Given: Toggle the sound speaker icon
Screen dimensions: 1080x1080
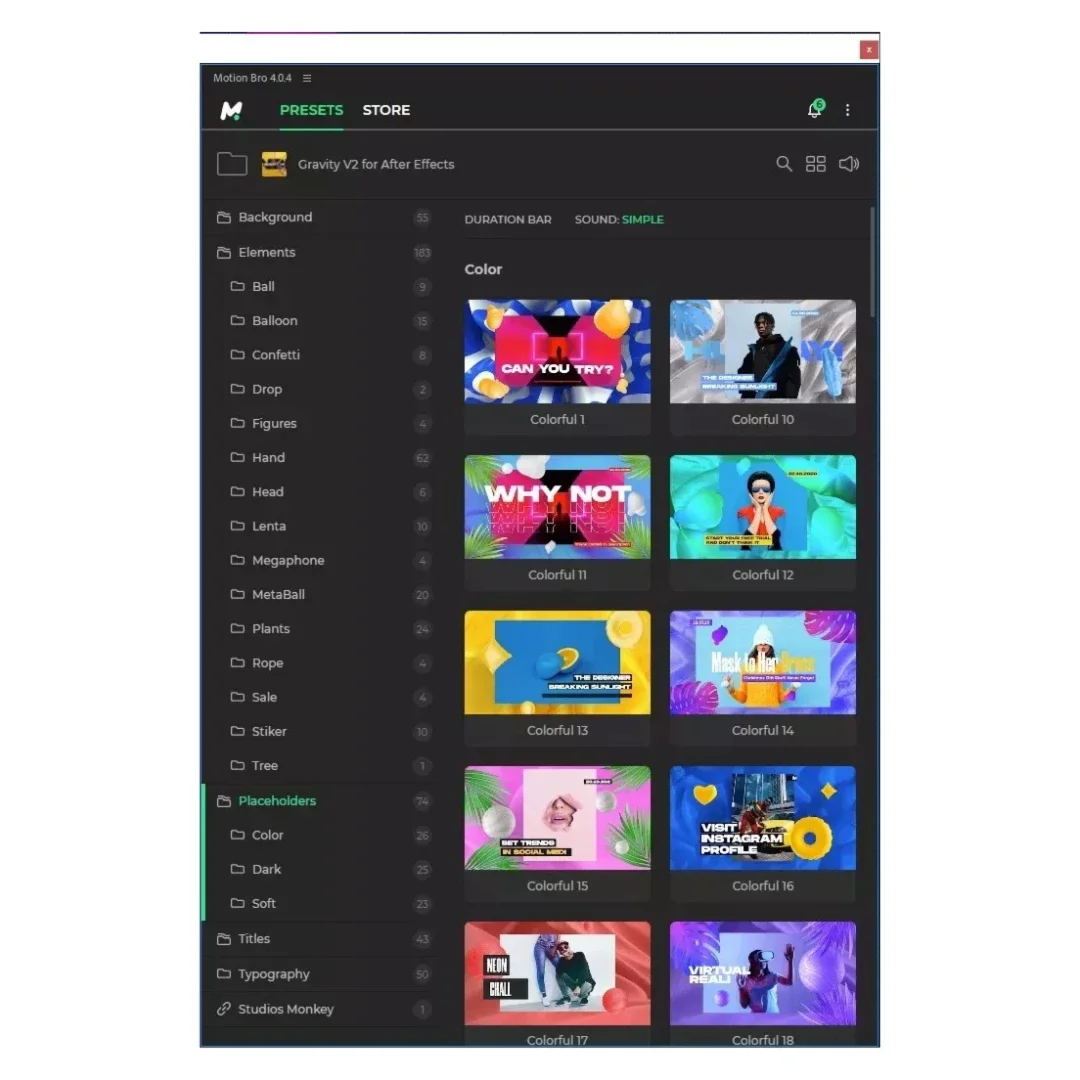Looking at the screenshot, I should [x=849, y=164].
